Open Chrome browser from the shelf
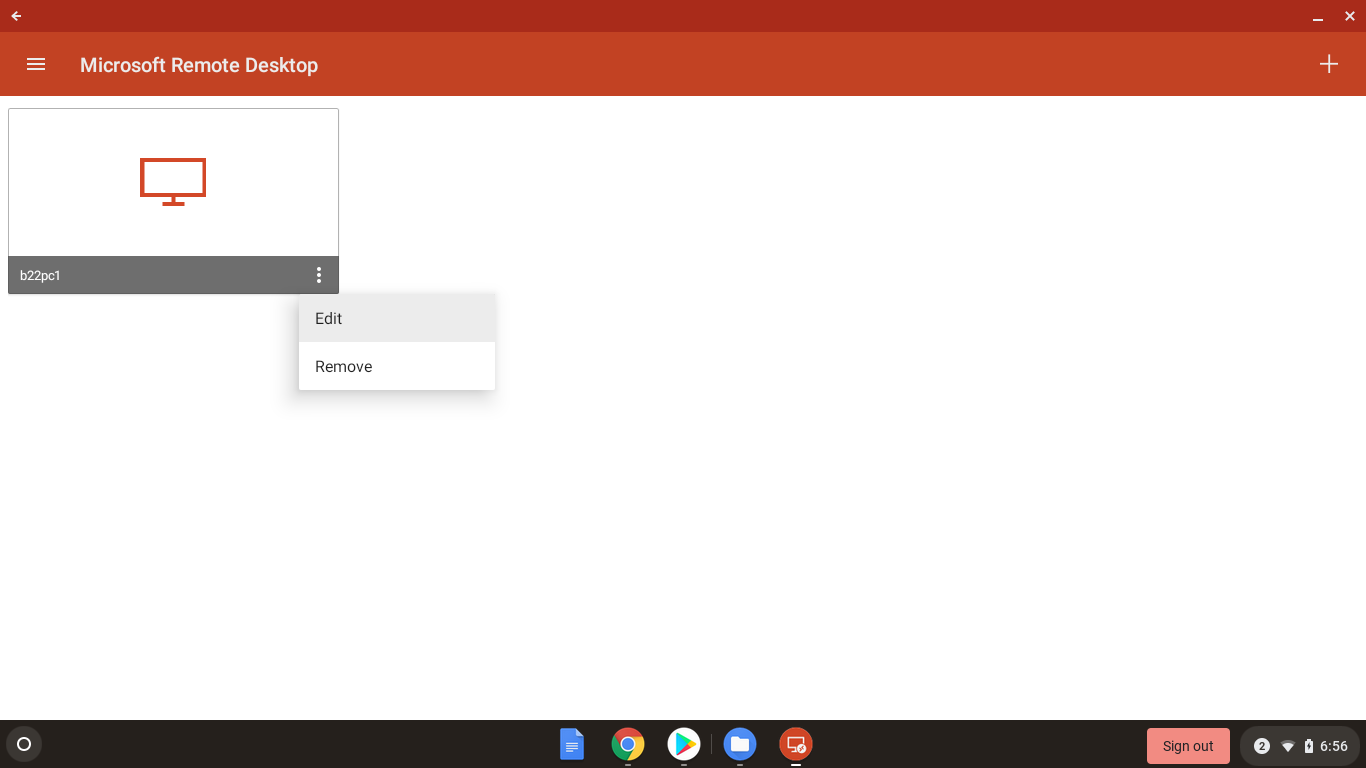Screen dimensions: 1366x768 (628, 744)
